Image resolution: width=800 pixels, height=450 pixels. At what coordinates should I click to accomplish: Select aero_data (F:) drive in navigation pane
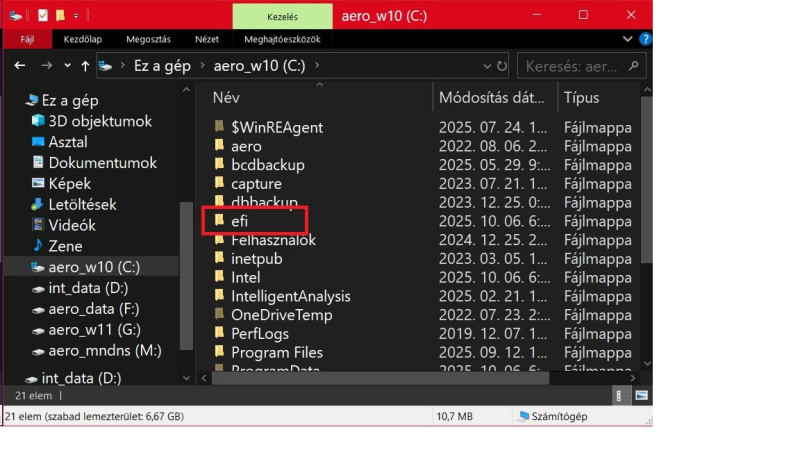(93, 309)
